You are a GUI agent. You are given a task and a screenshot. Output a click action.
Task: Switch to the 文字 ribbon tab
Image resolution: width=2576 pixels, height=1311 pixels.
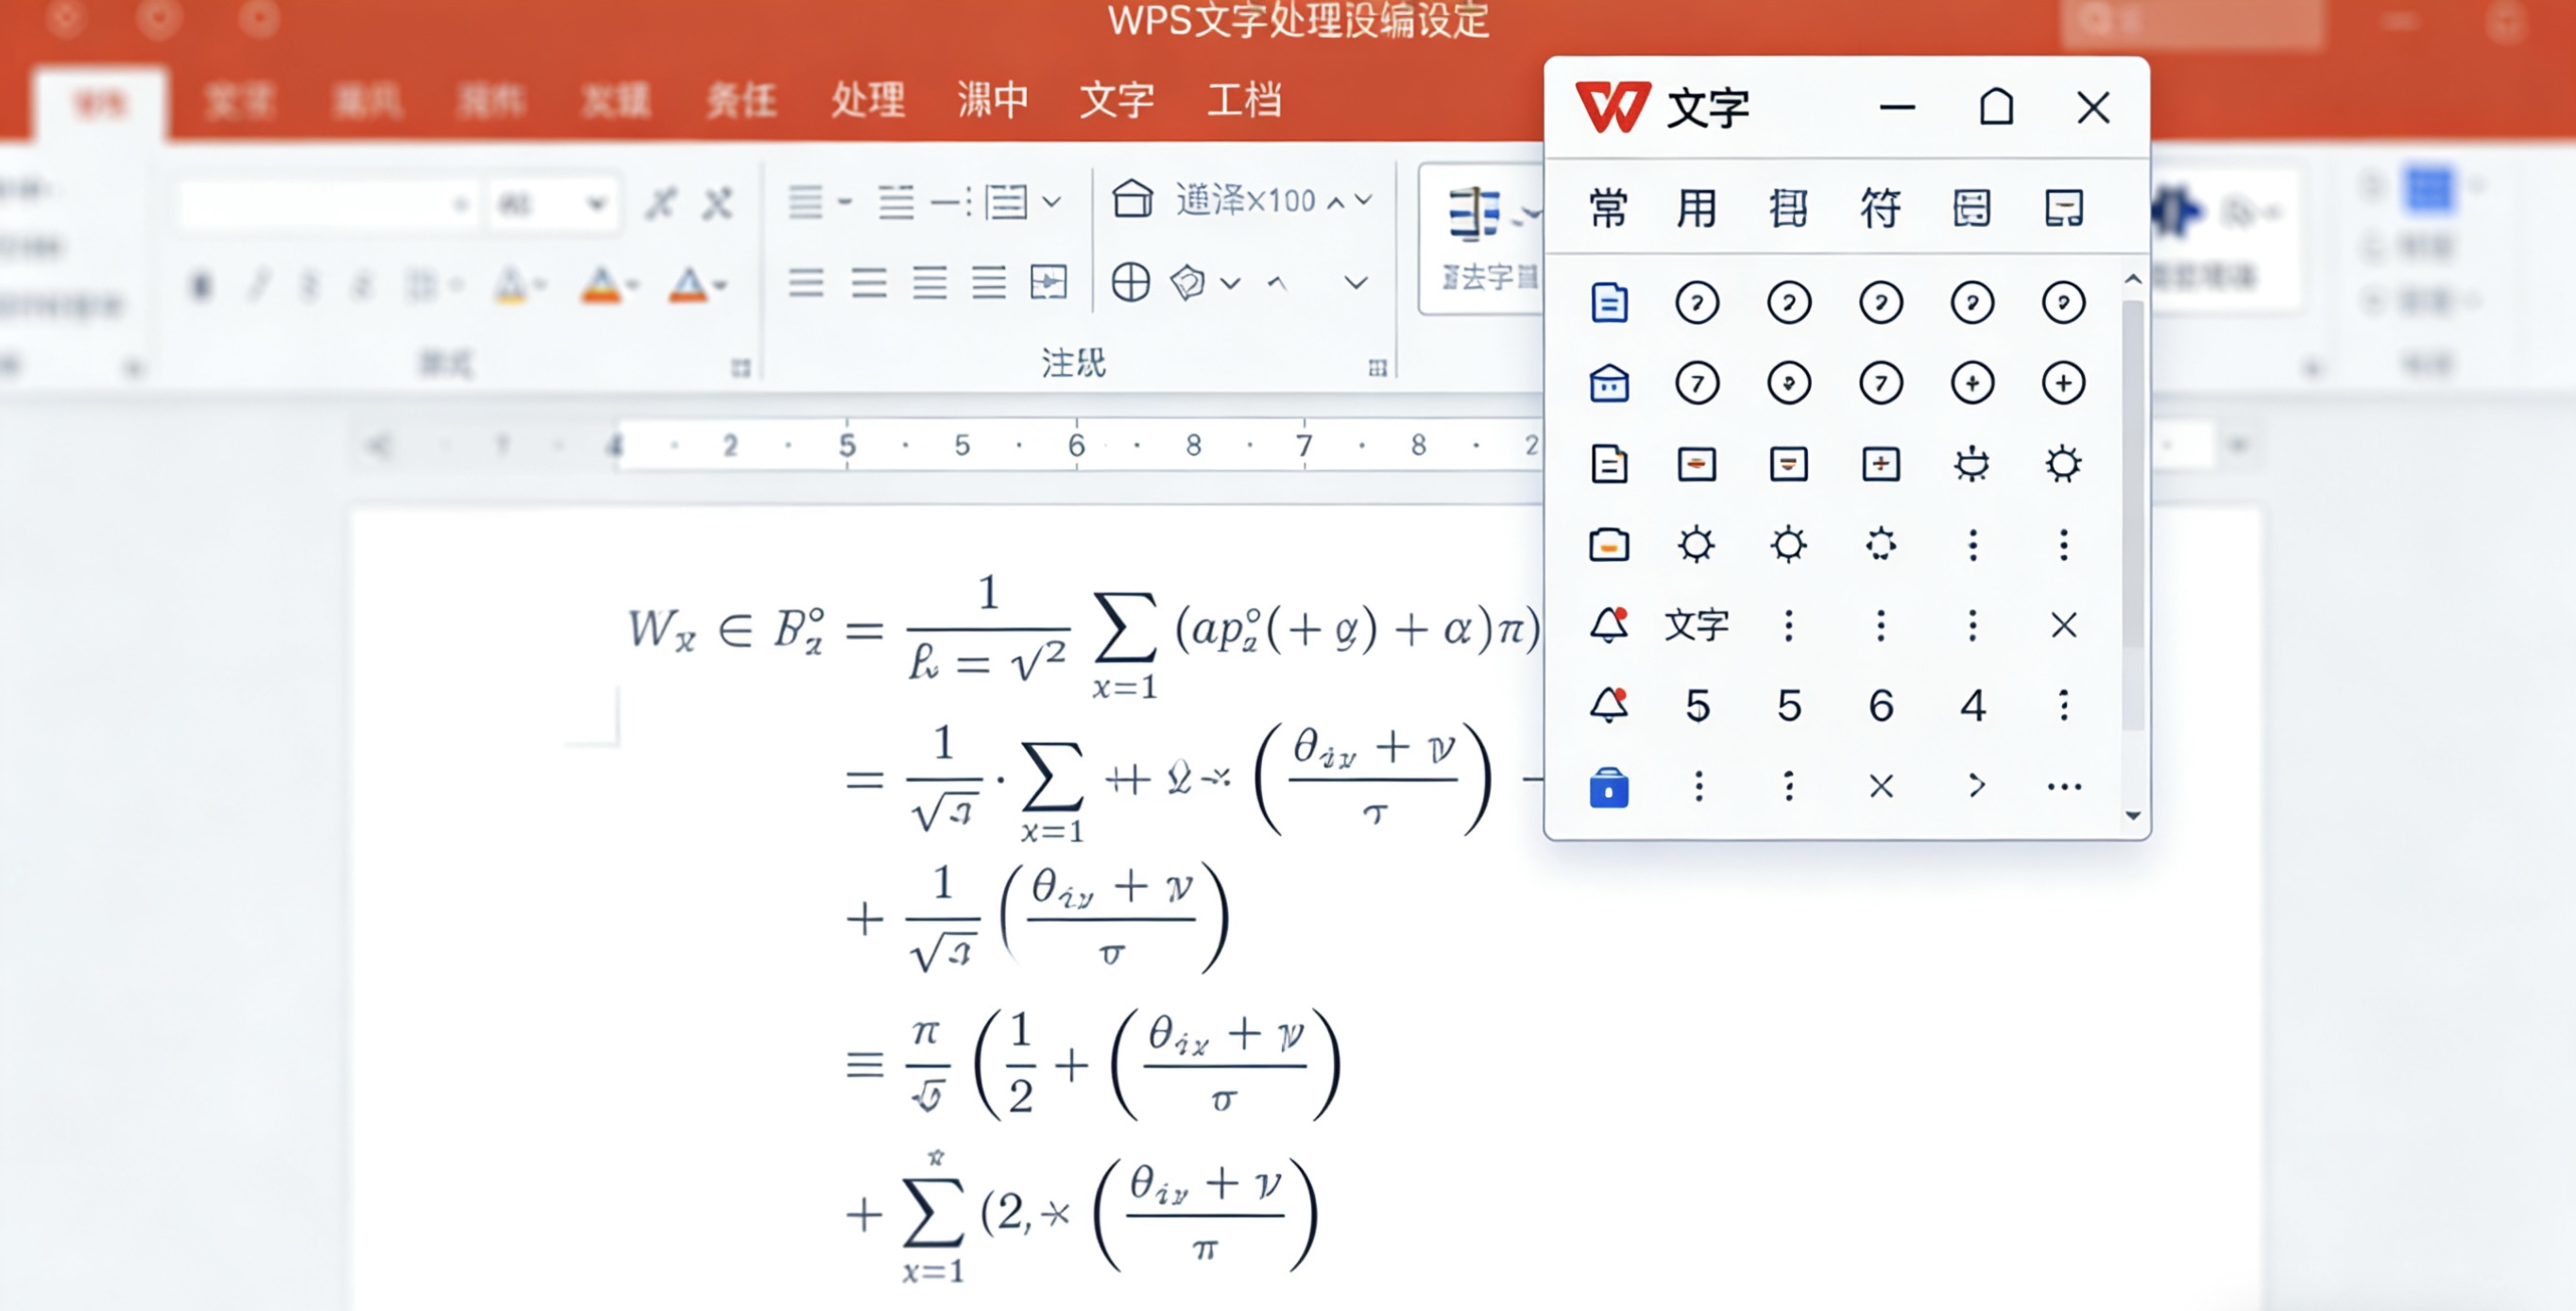tap(1118, 100)
